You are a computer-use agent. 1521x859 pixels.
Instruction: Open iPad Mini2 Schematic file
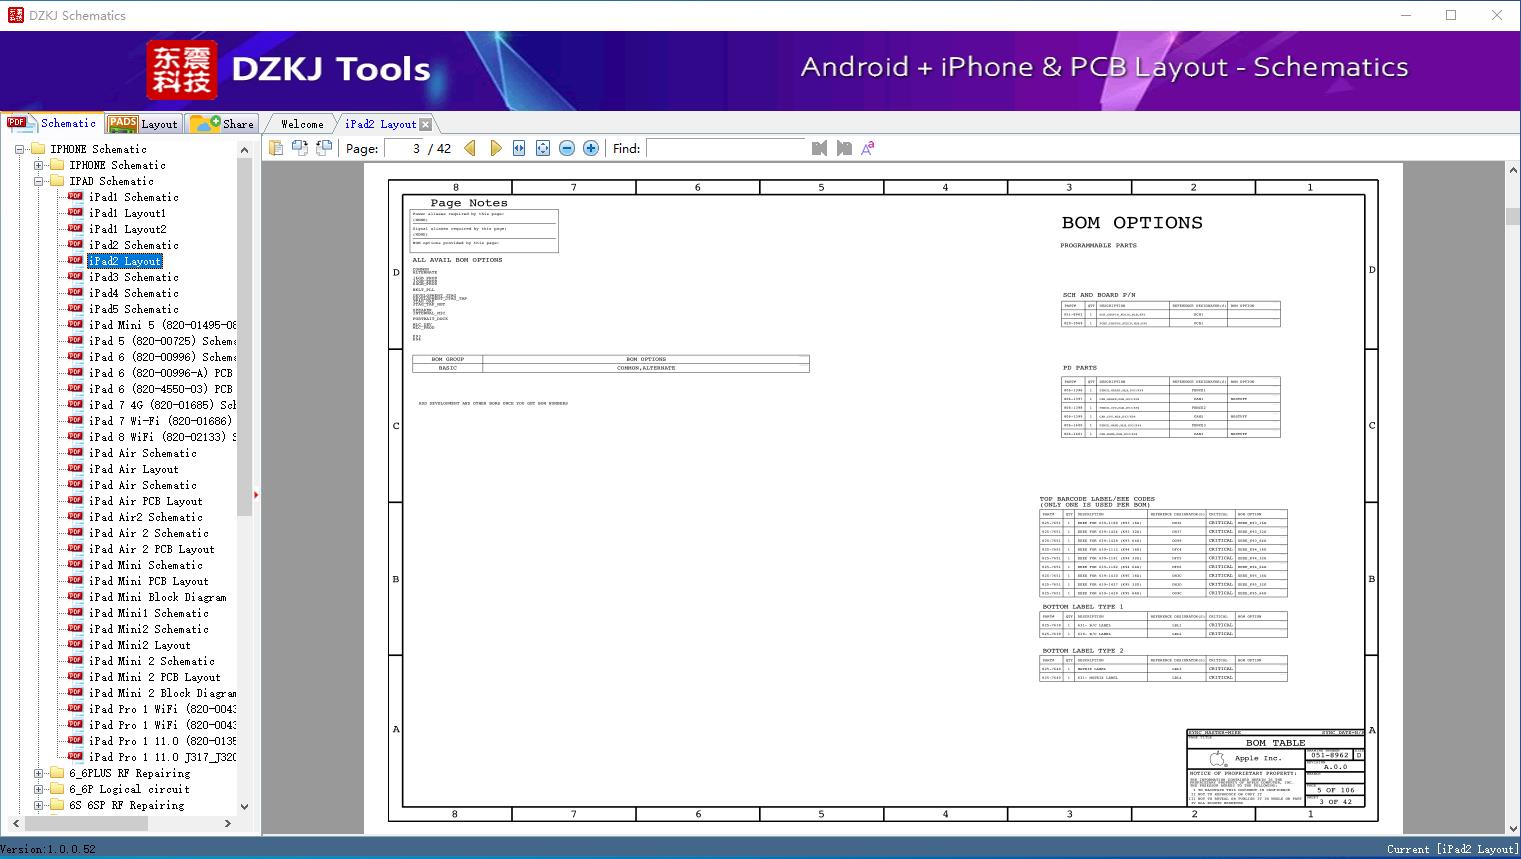pos(148,629)
